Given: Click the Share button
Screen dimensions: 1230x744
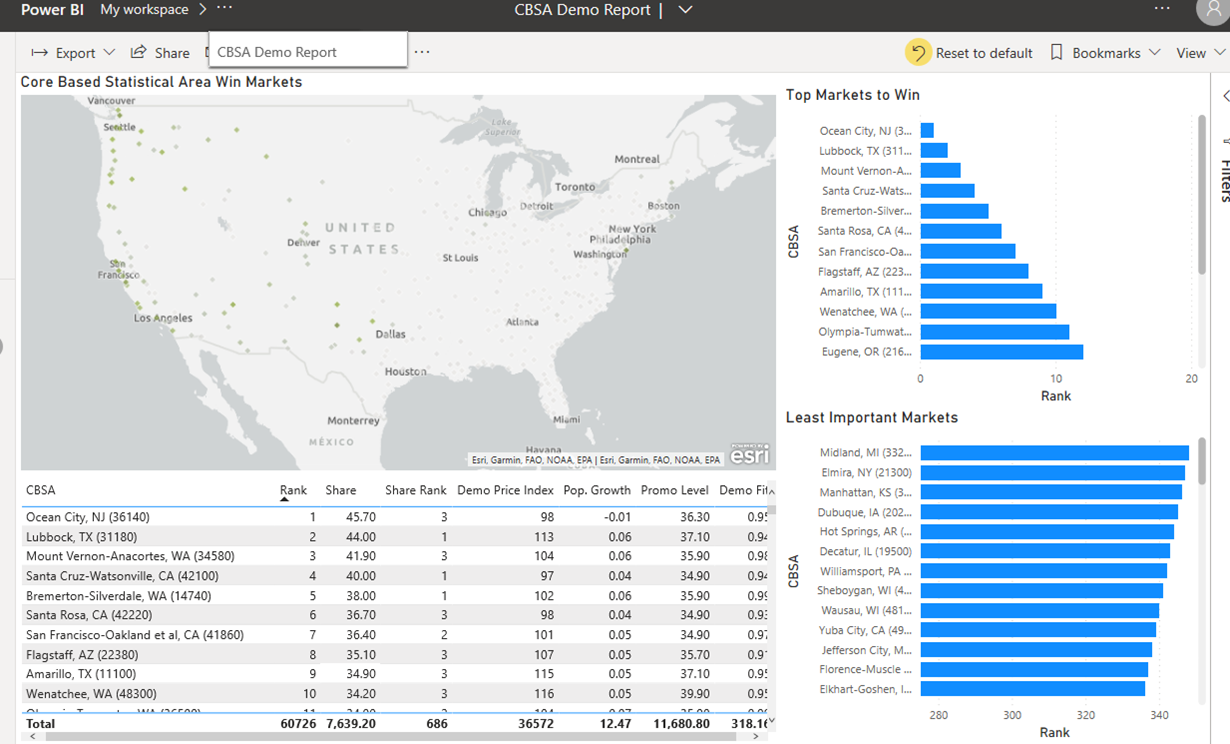Looking at the screenshot, I should [160, 53].
